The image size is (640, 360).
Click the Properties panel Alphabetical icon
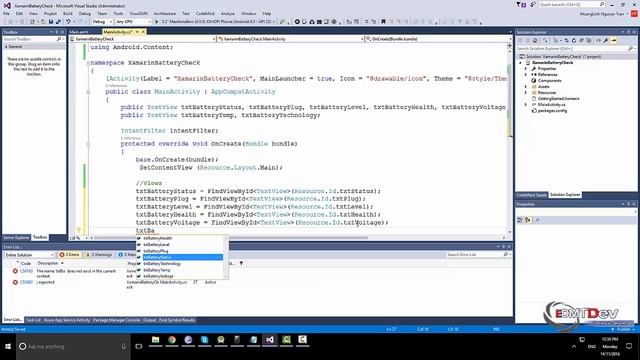tap(527, 220)
